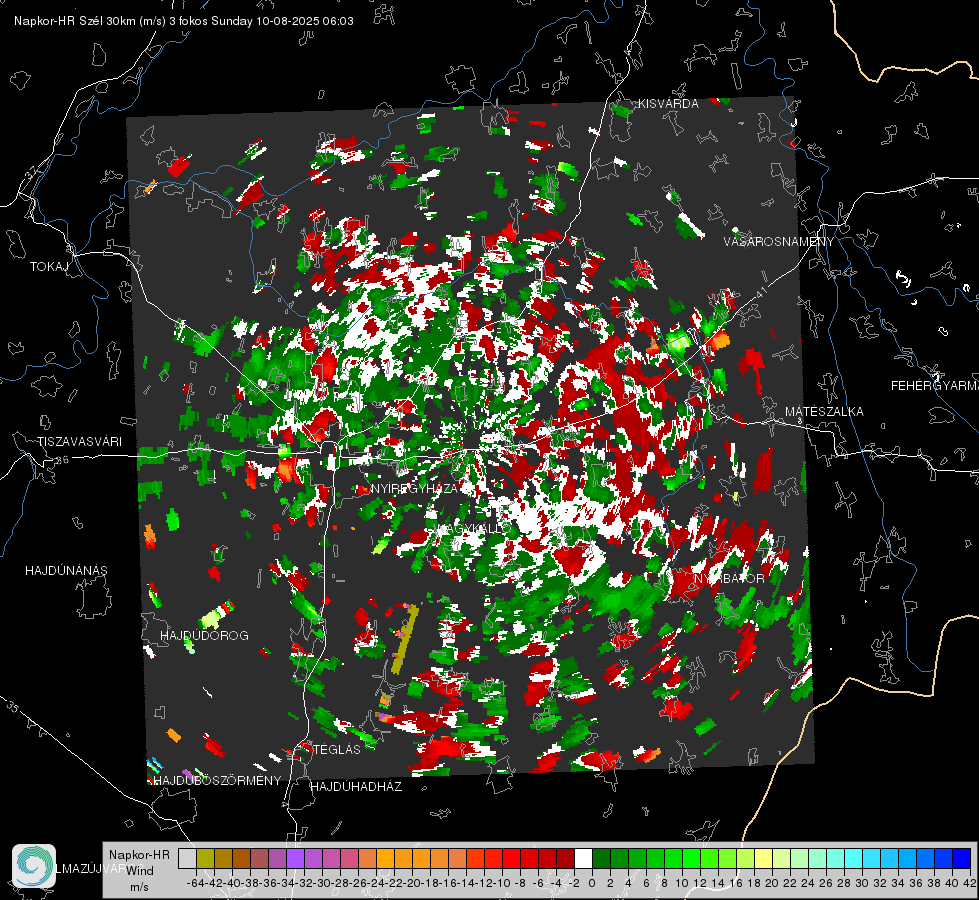Click the road number 36 near Tiszavasvári
Screen dimensions: 979x900
tap(62, 460)
